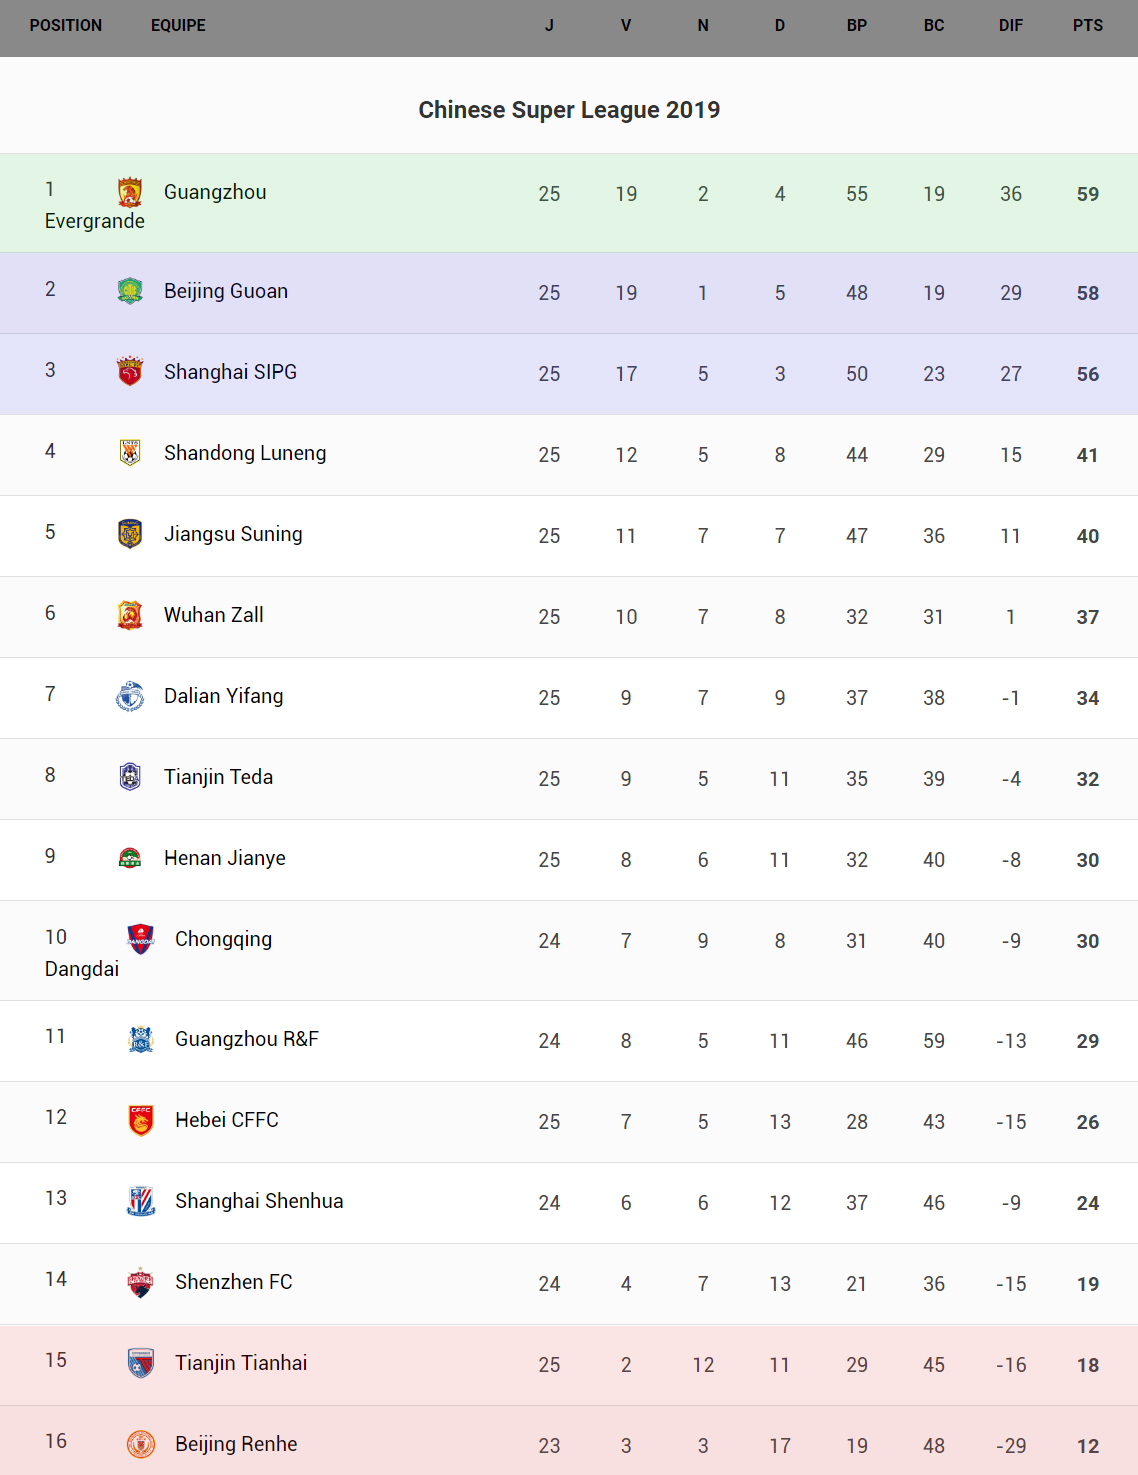Screen dimensions: 1138x1475
Task: Open the Jiangsu Suning club logo
Action: tap(130, 534)
